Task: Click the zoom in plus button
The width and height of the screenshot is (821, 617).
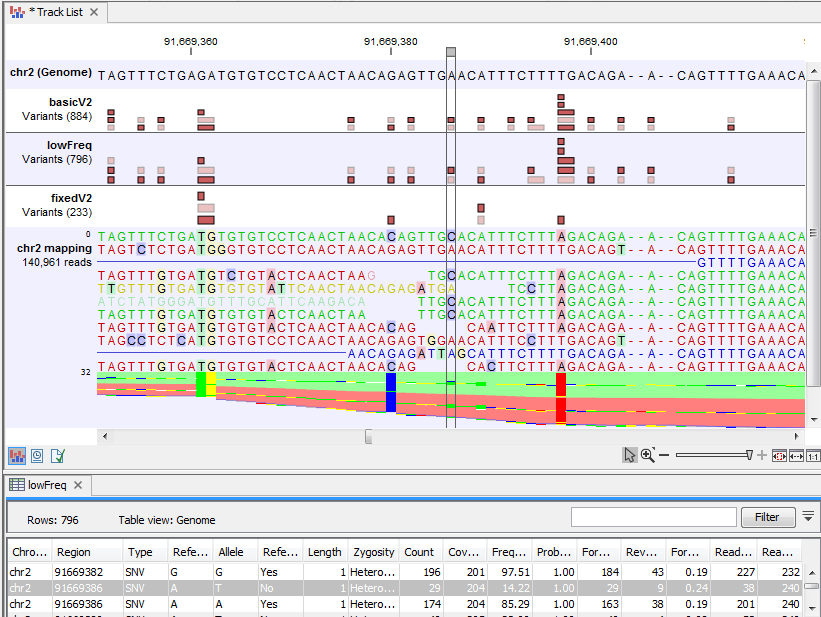Action: coord(762,455)
